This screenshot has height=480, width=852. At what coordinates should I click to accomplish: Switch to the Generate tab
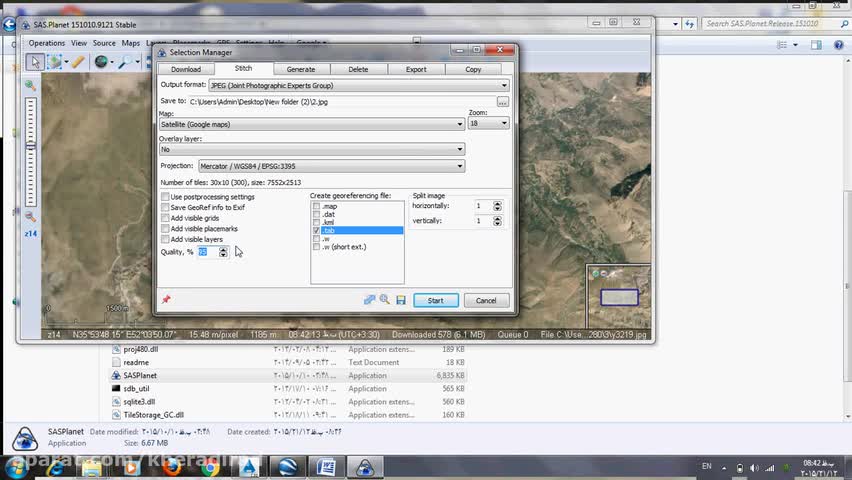pos(300,70)
